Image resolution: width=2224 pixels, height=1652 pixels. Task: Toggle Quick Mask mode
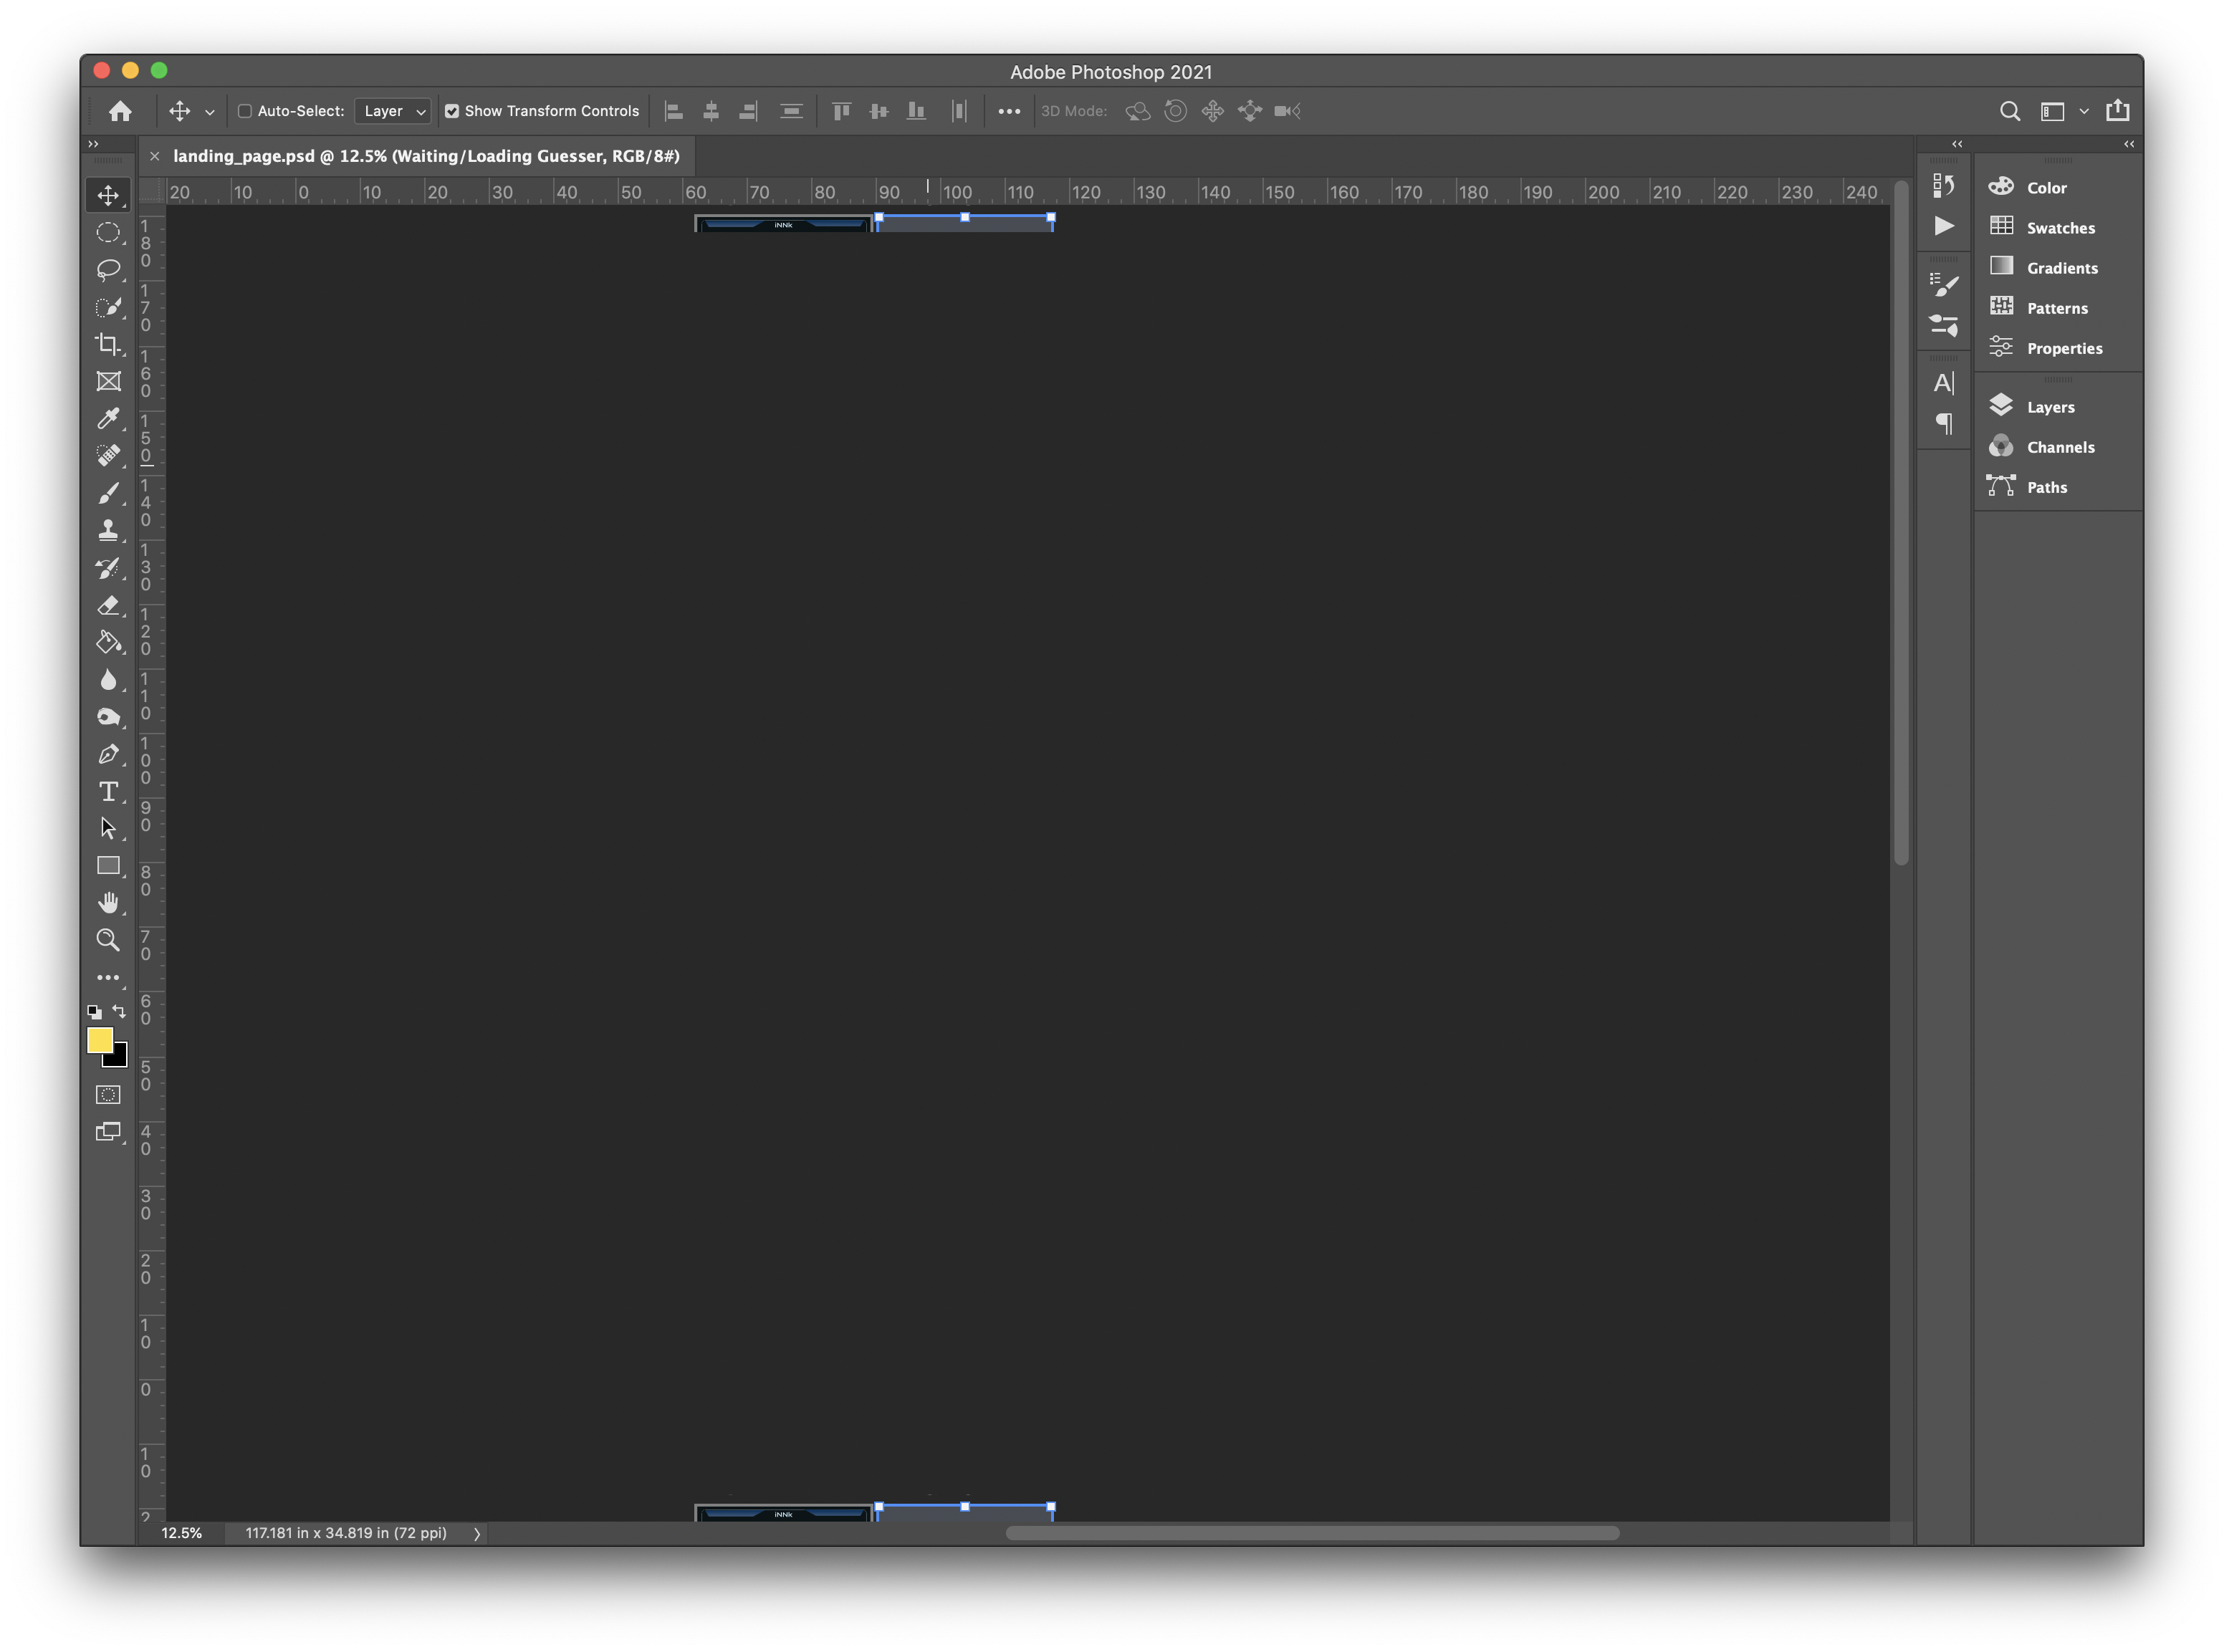coord(109,1094)
